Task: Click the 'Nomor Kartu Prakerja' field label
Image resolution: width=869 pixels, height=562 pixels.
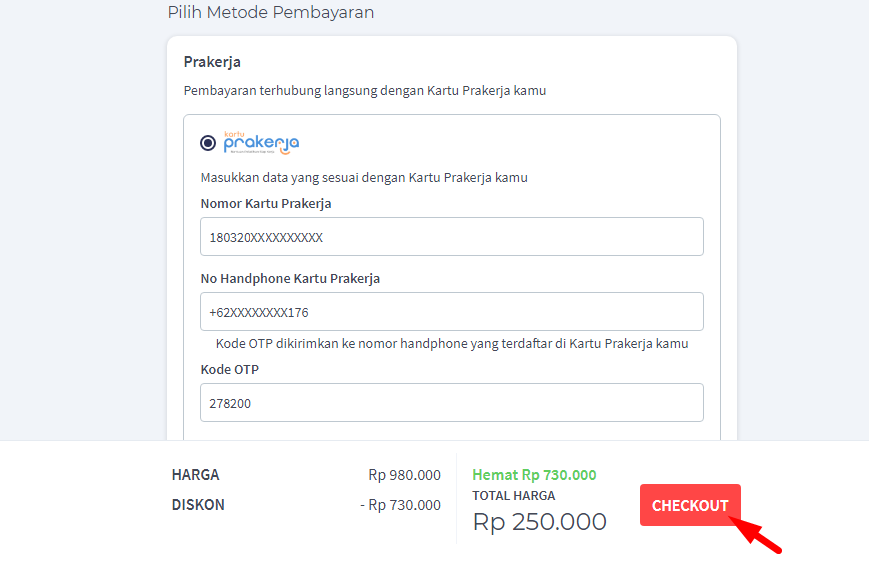Action: point(266,204)
